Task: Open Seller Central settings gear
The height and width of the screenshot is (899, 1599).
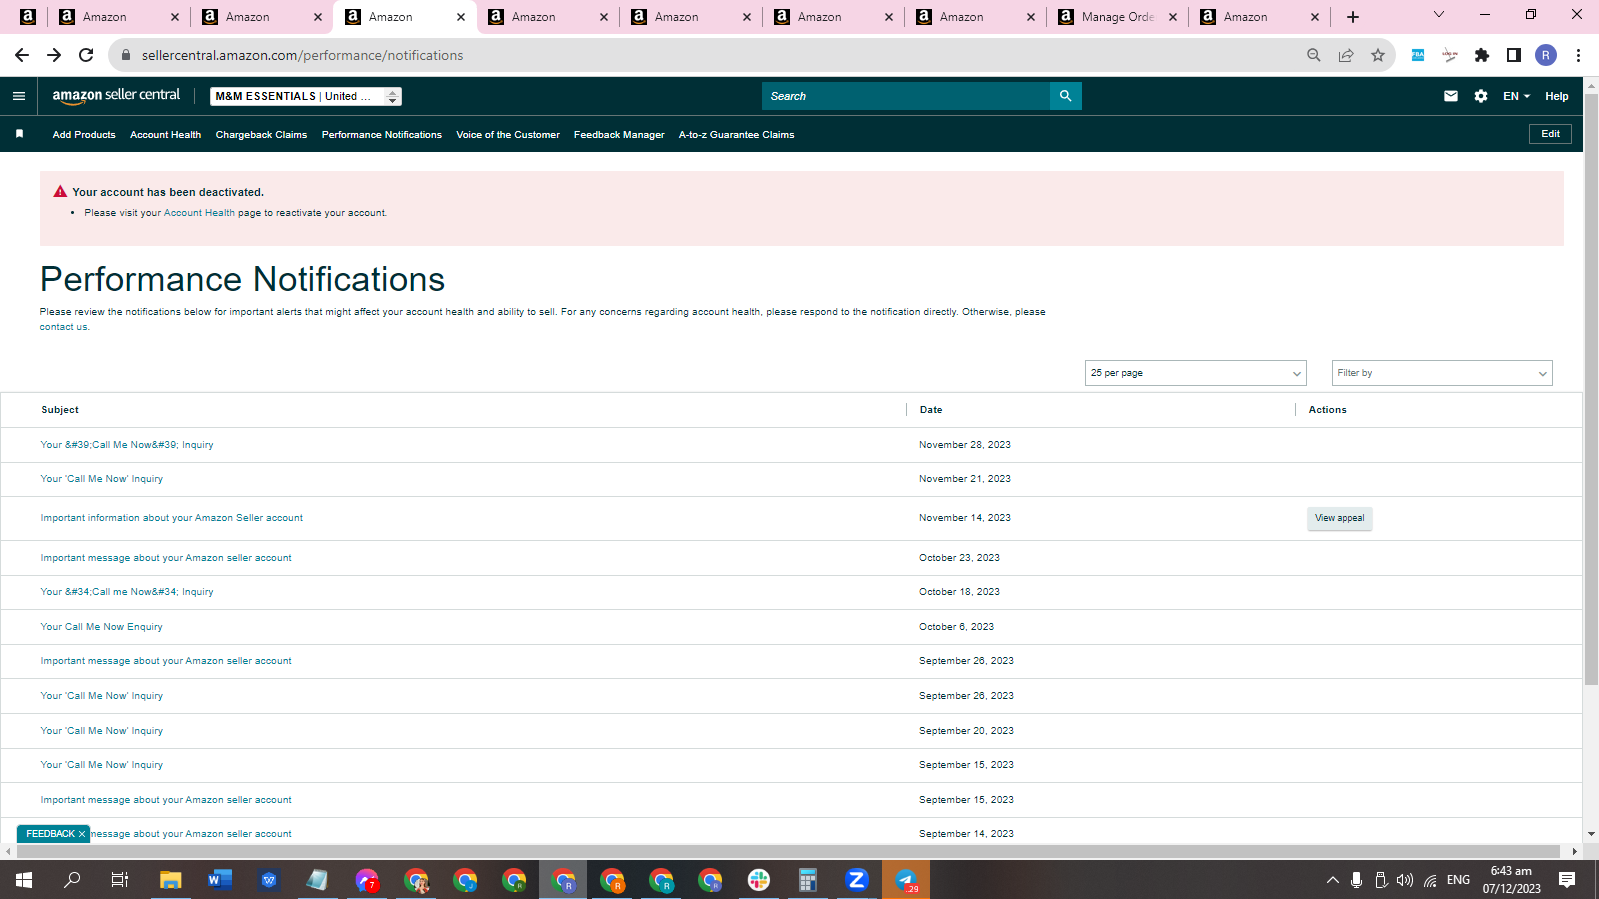Action: tap(1481, 96)
